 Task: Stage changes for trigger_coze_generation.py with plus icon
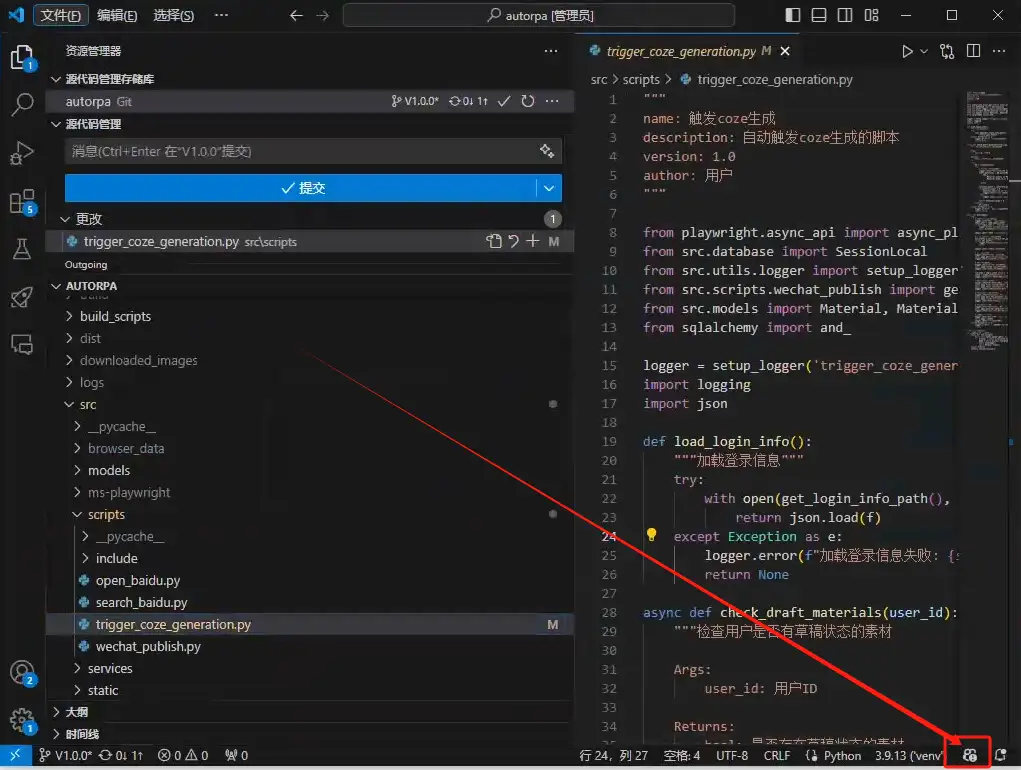[533, 241]
